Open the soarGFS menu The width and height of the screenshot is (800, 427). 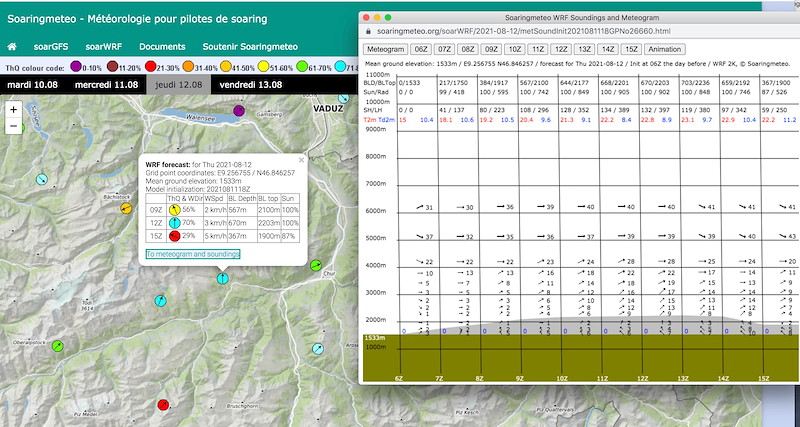pyautogui.click(x=51, y=46)
